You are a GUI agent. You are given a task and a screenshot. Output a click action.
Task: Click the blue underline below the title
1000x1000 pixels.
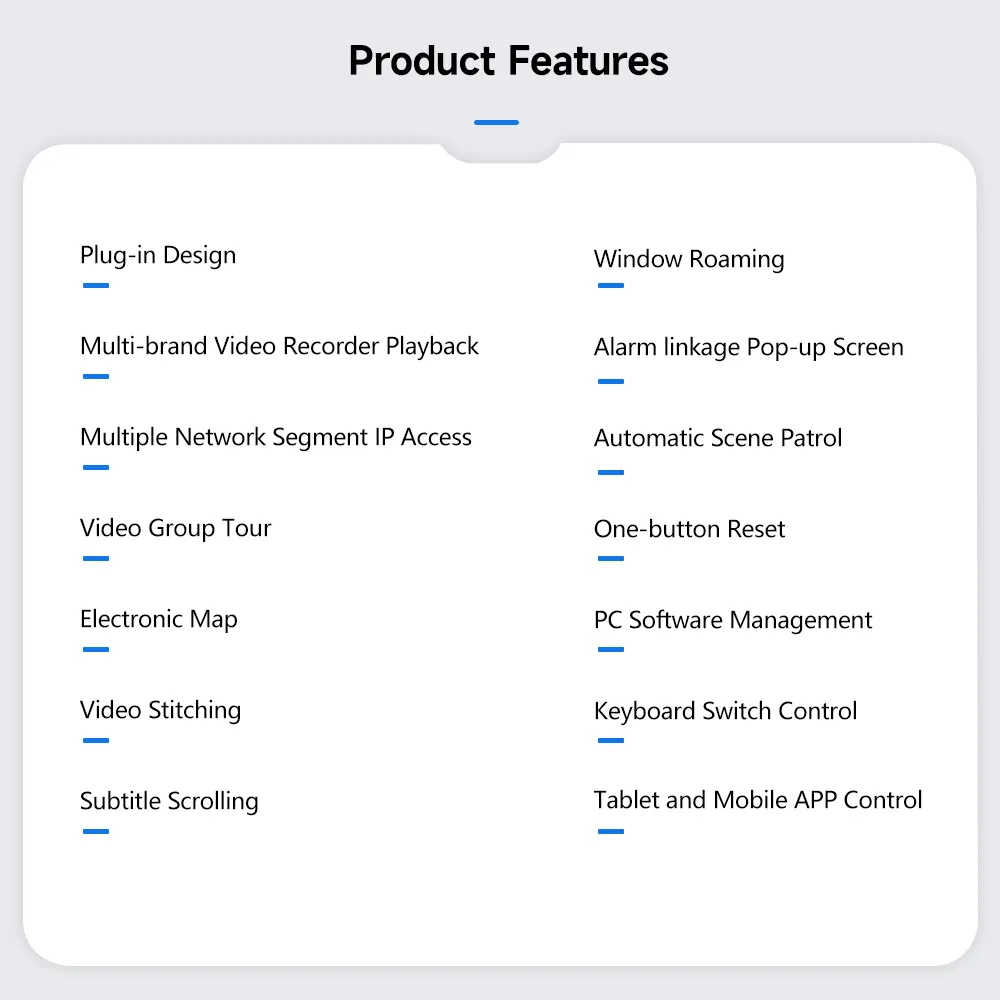click(x=496, y=122)
